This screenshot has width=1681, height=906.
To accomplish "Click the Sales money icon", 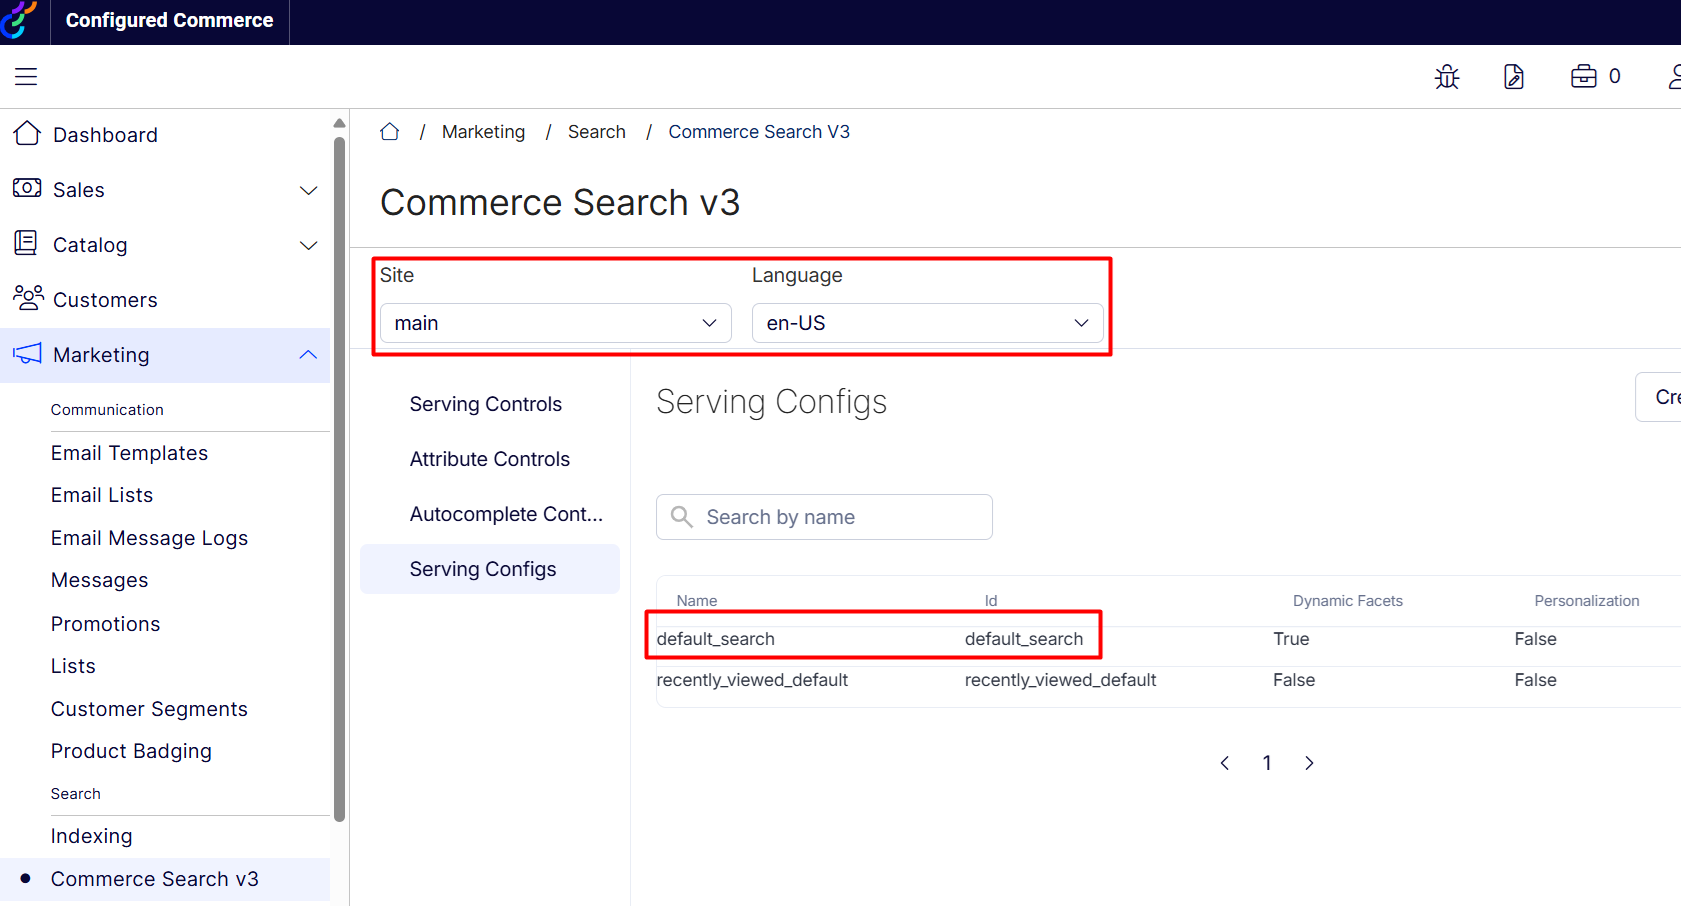I will (27, 189).
